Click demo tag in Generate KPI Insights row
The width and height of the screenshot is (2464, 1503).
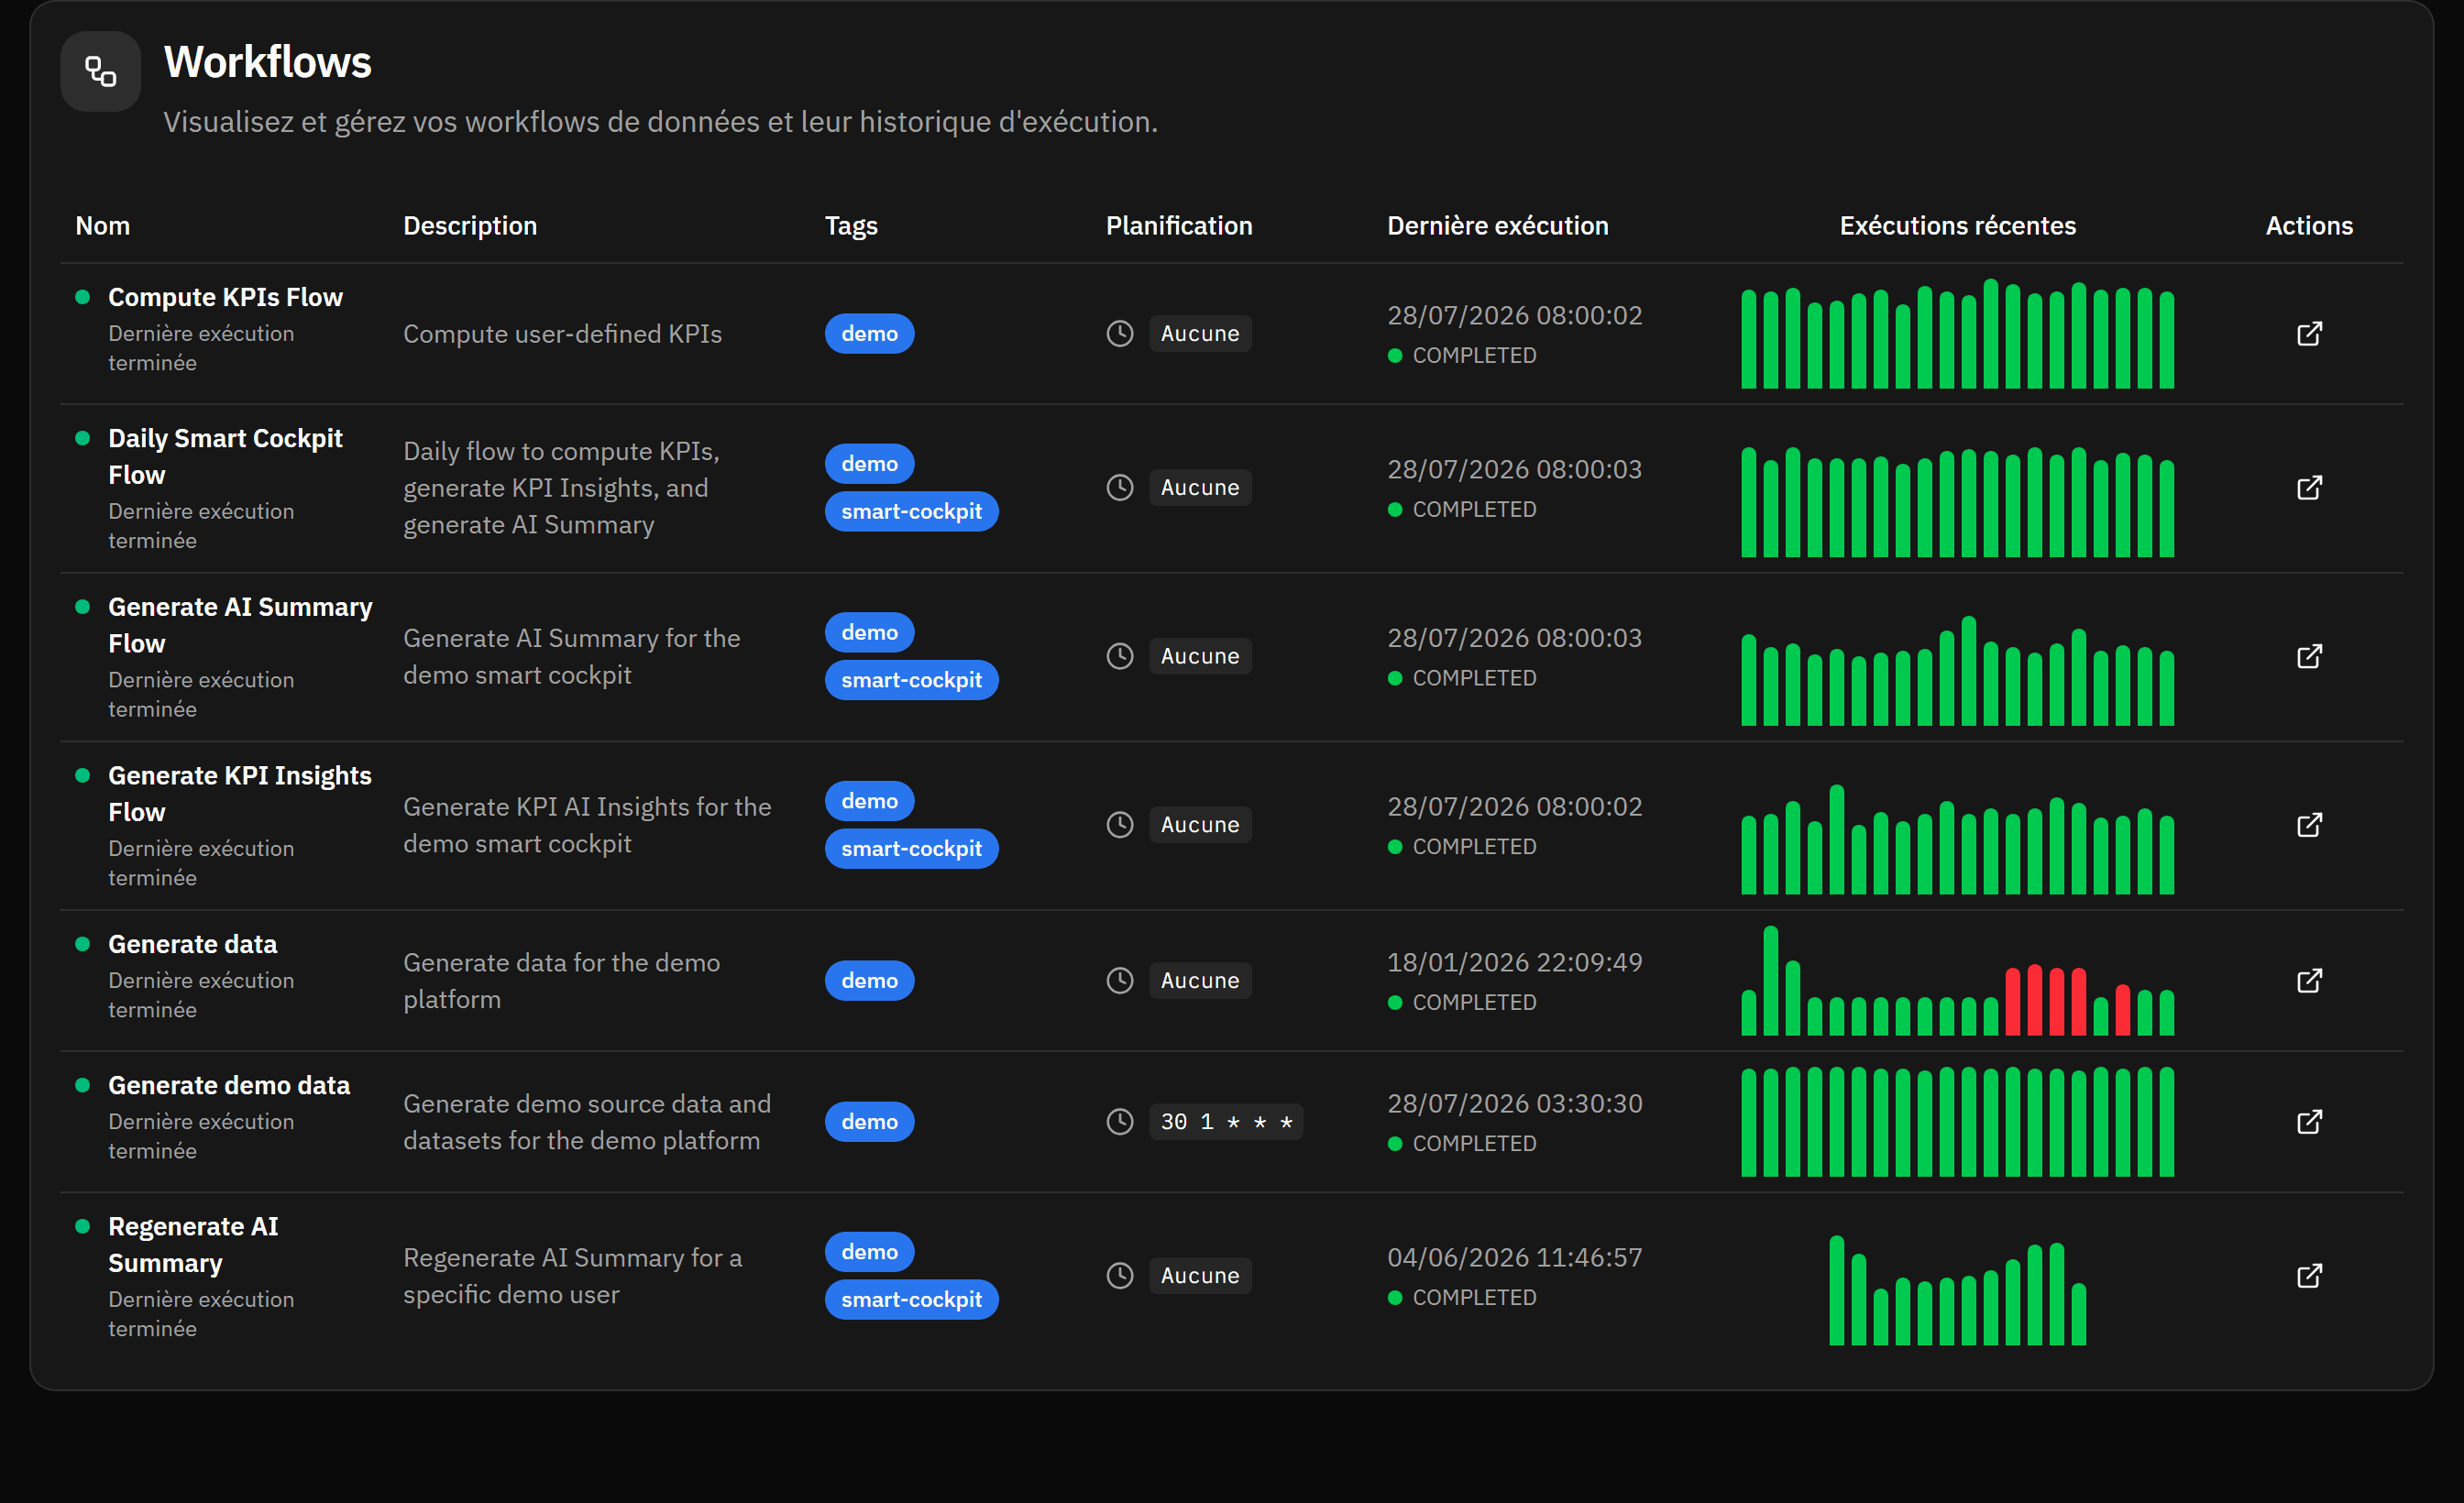(869, 801)
